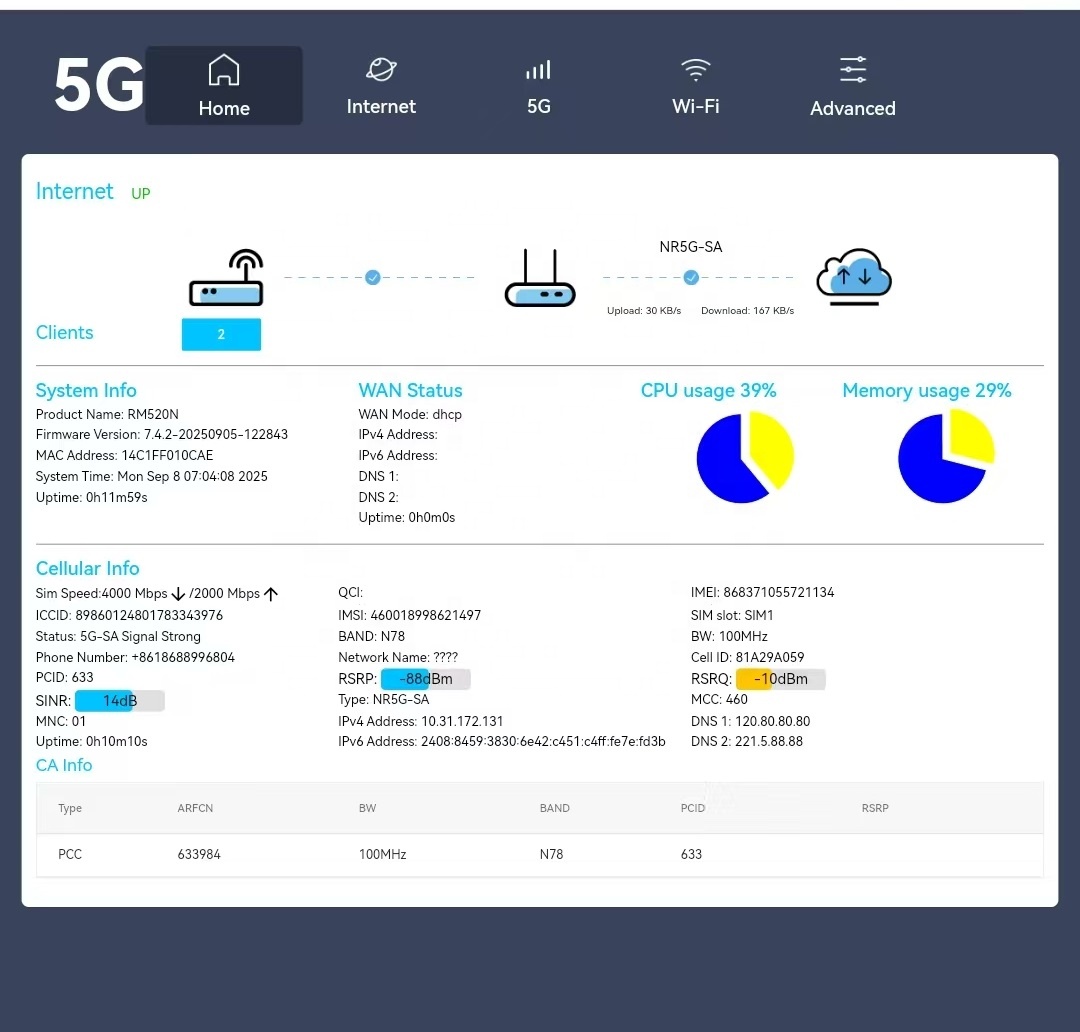Click the ARFCN column header
This screenshot has width=1080, height=1032.
coord(195,808)
